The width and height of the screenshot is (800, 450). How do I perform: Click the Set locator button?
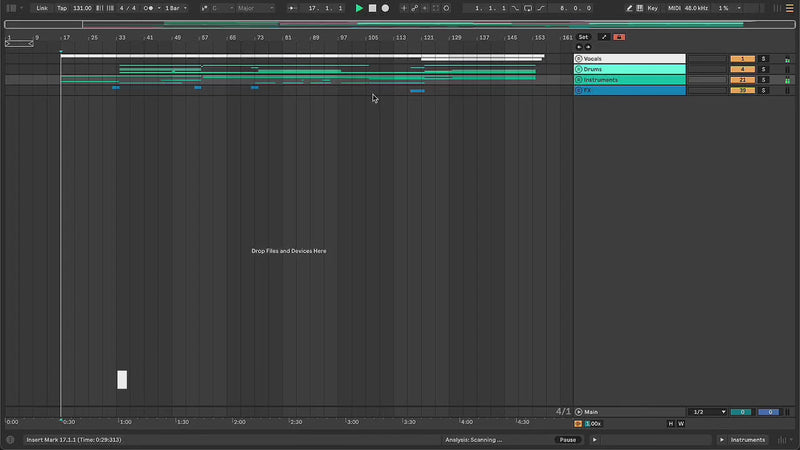pos(584,37)
